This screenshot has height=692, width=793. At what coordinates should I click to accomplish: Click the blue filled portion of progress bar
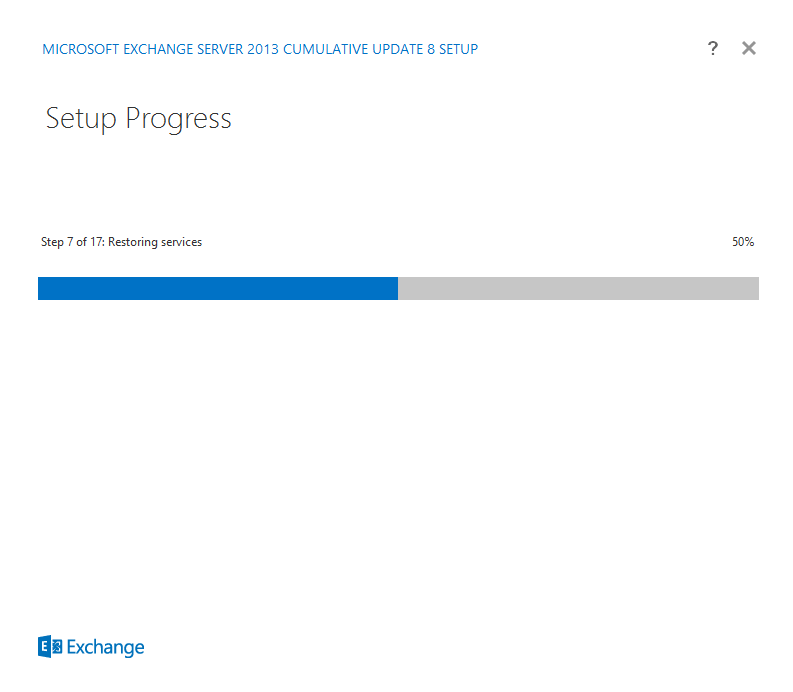[218, 288]
